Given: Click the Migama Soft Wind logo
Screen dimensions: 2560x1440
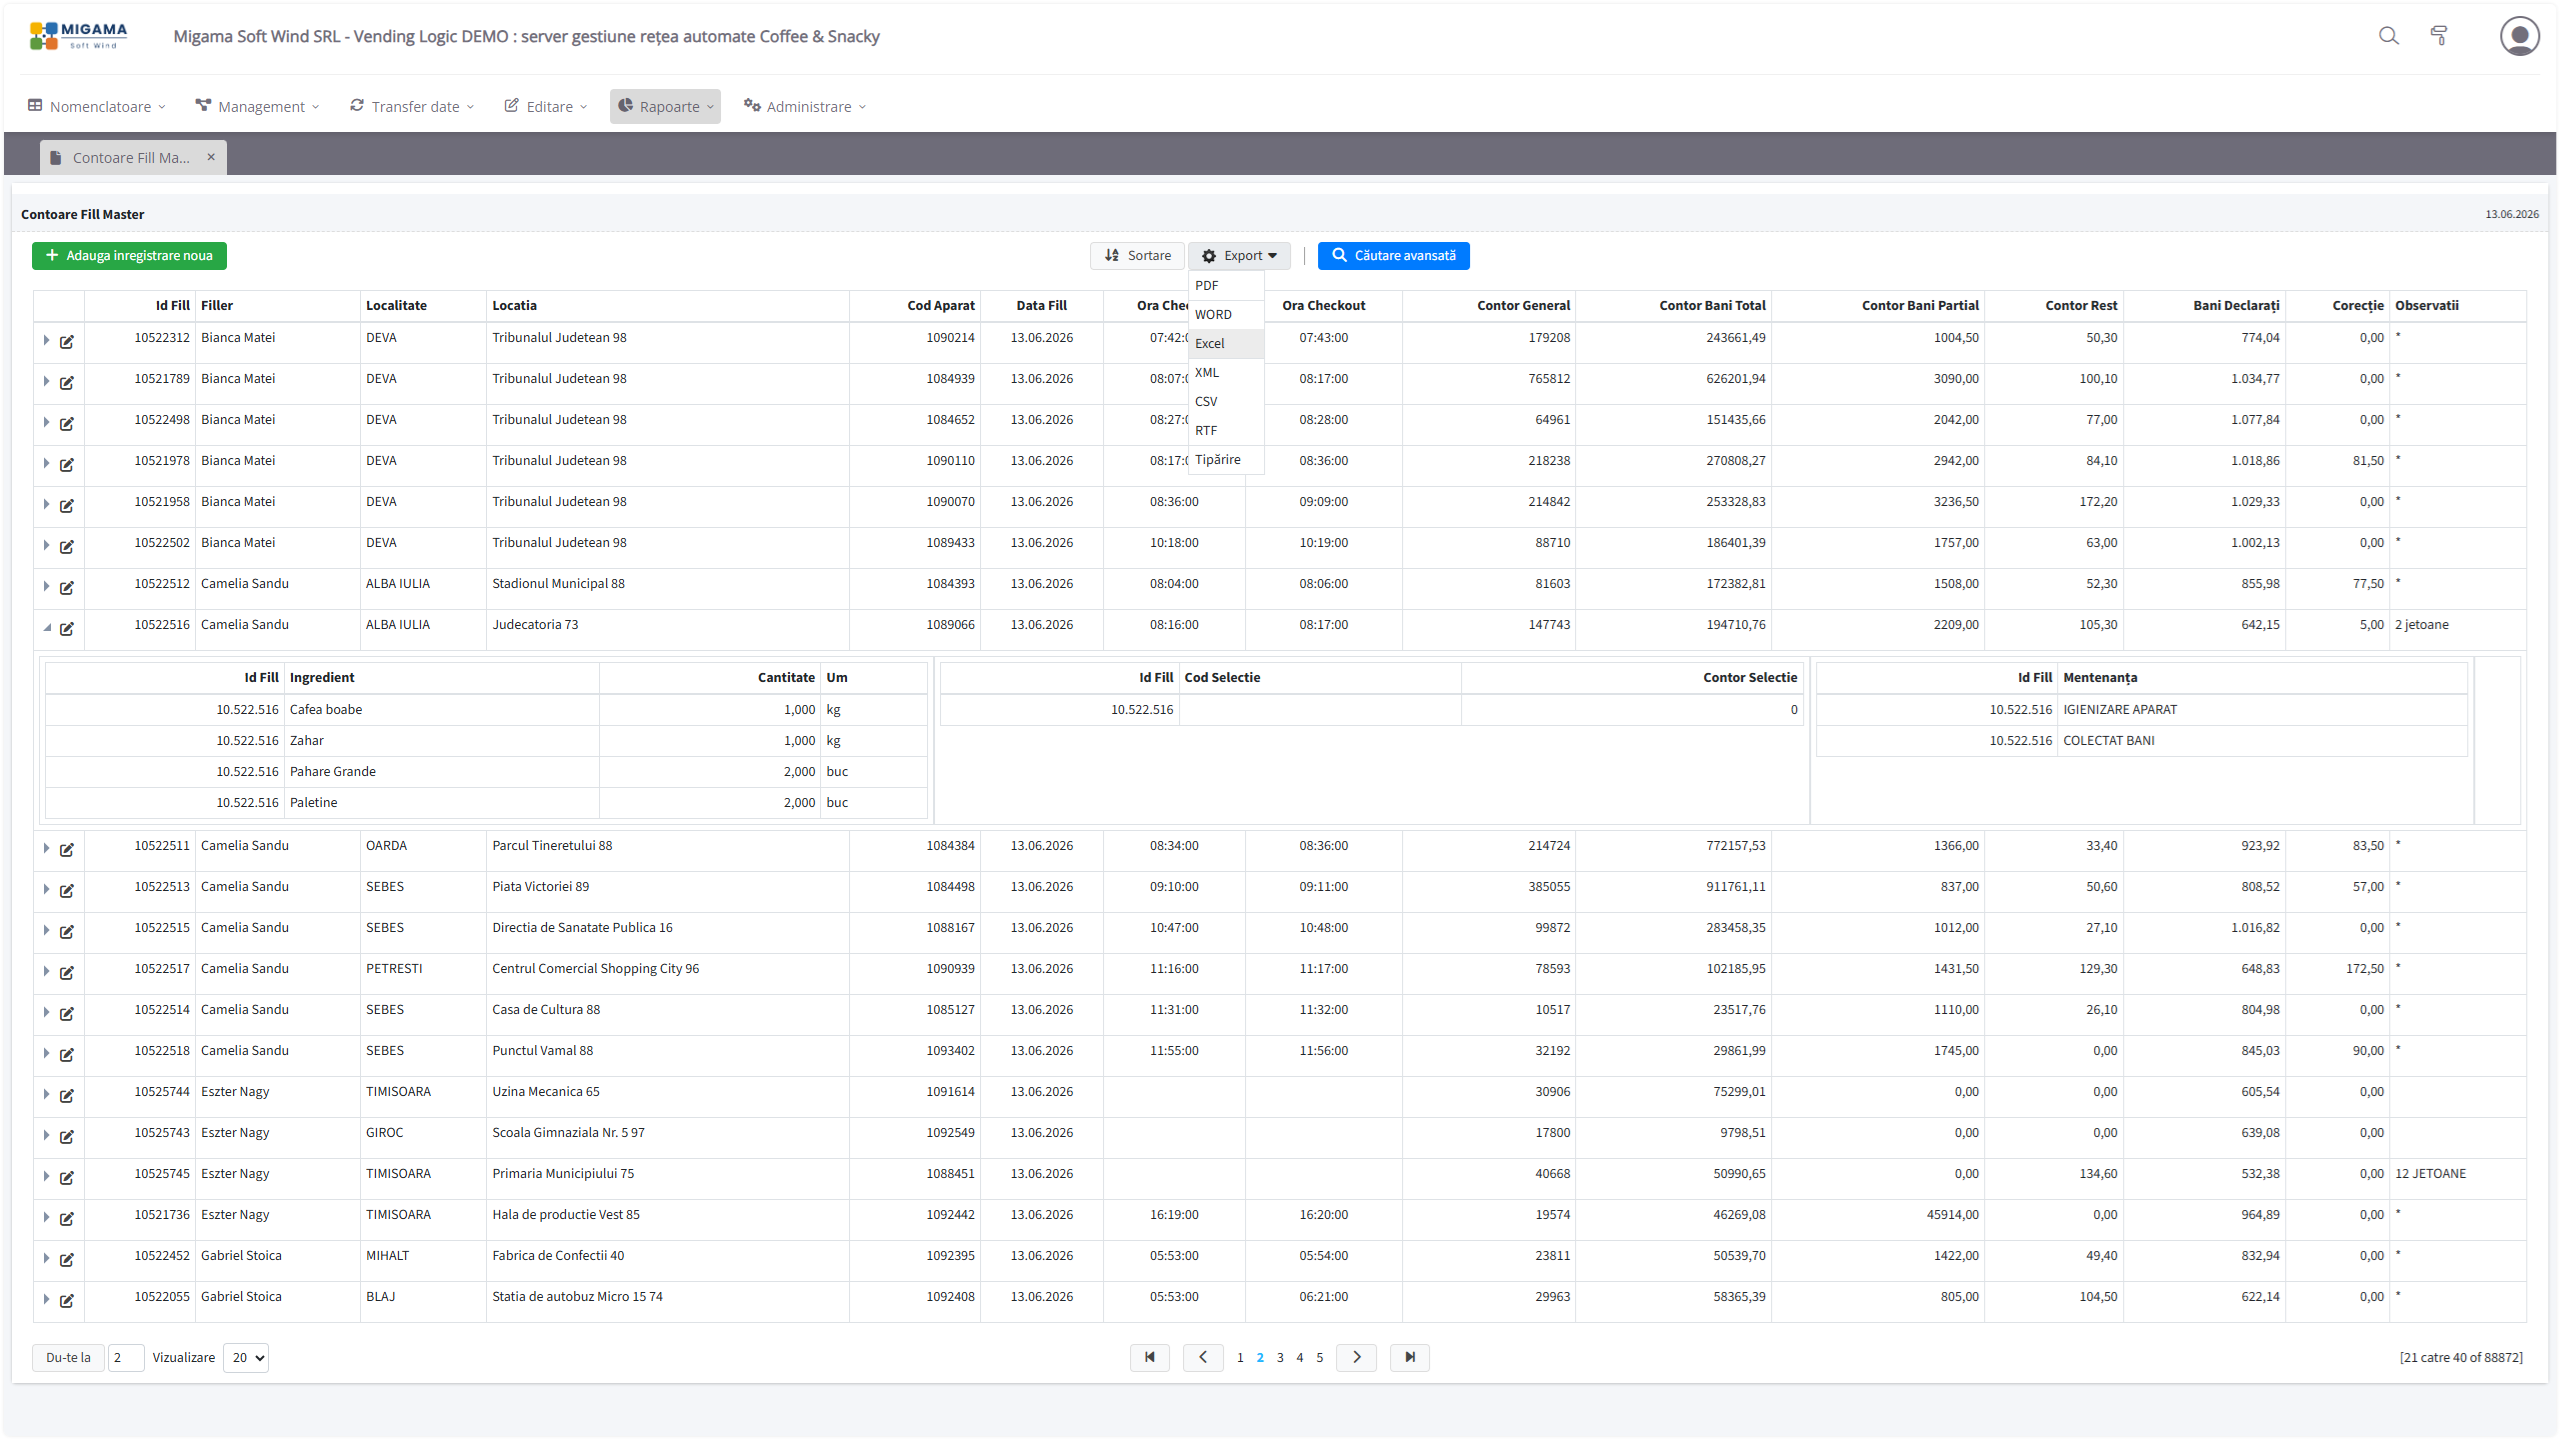Looking at the screenshot, I should click(x=79, y=36).
